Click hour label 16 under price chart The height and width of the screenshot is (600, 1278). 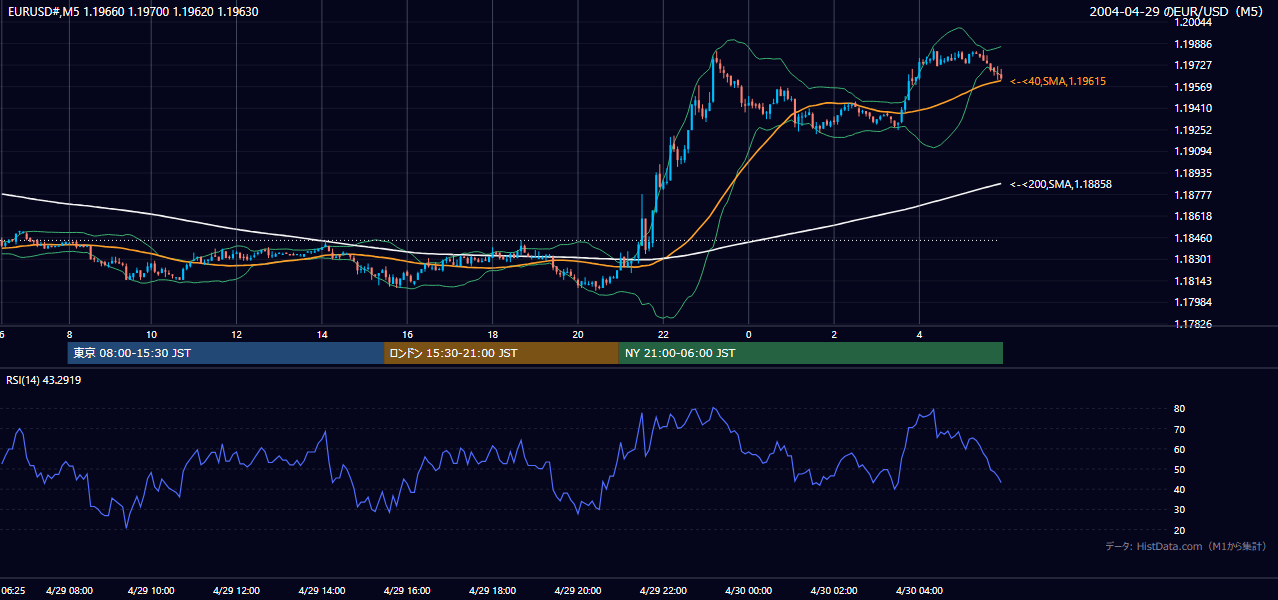tap(407, 334)
